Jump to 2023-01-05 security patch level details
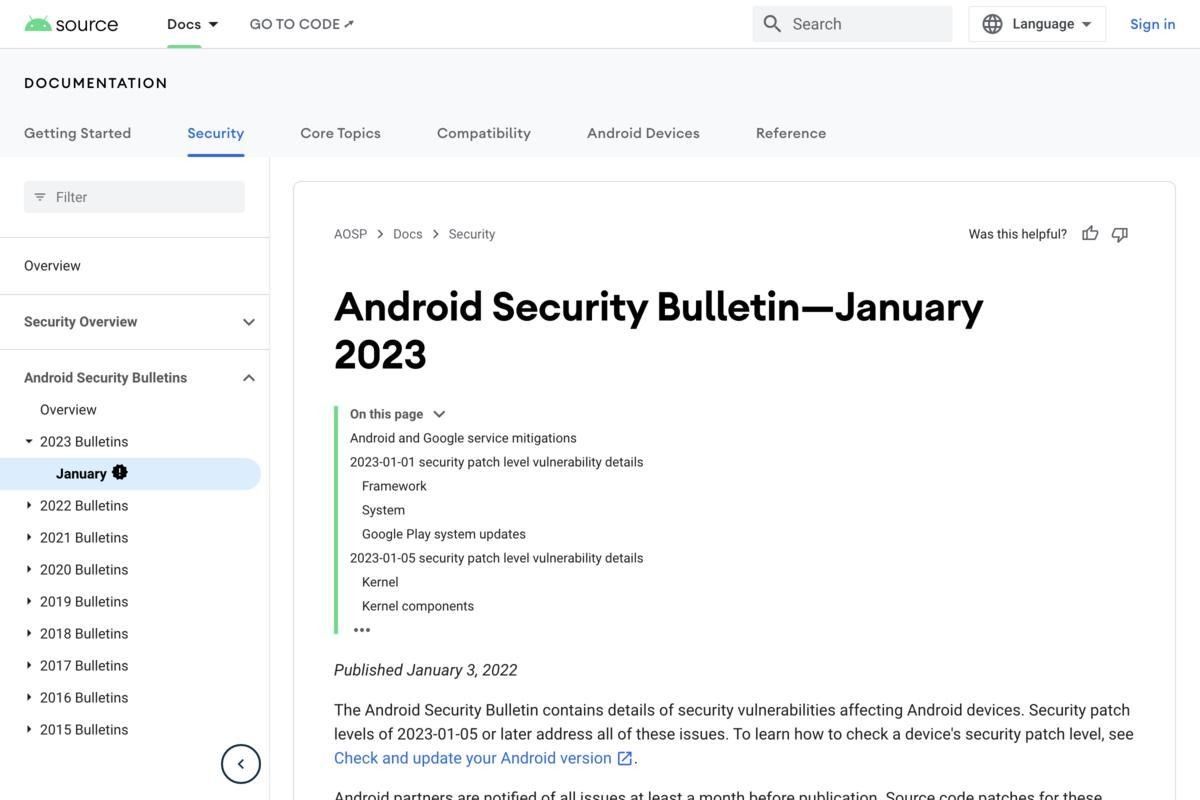 [496, 558]
